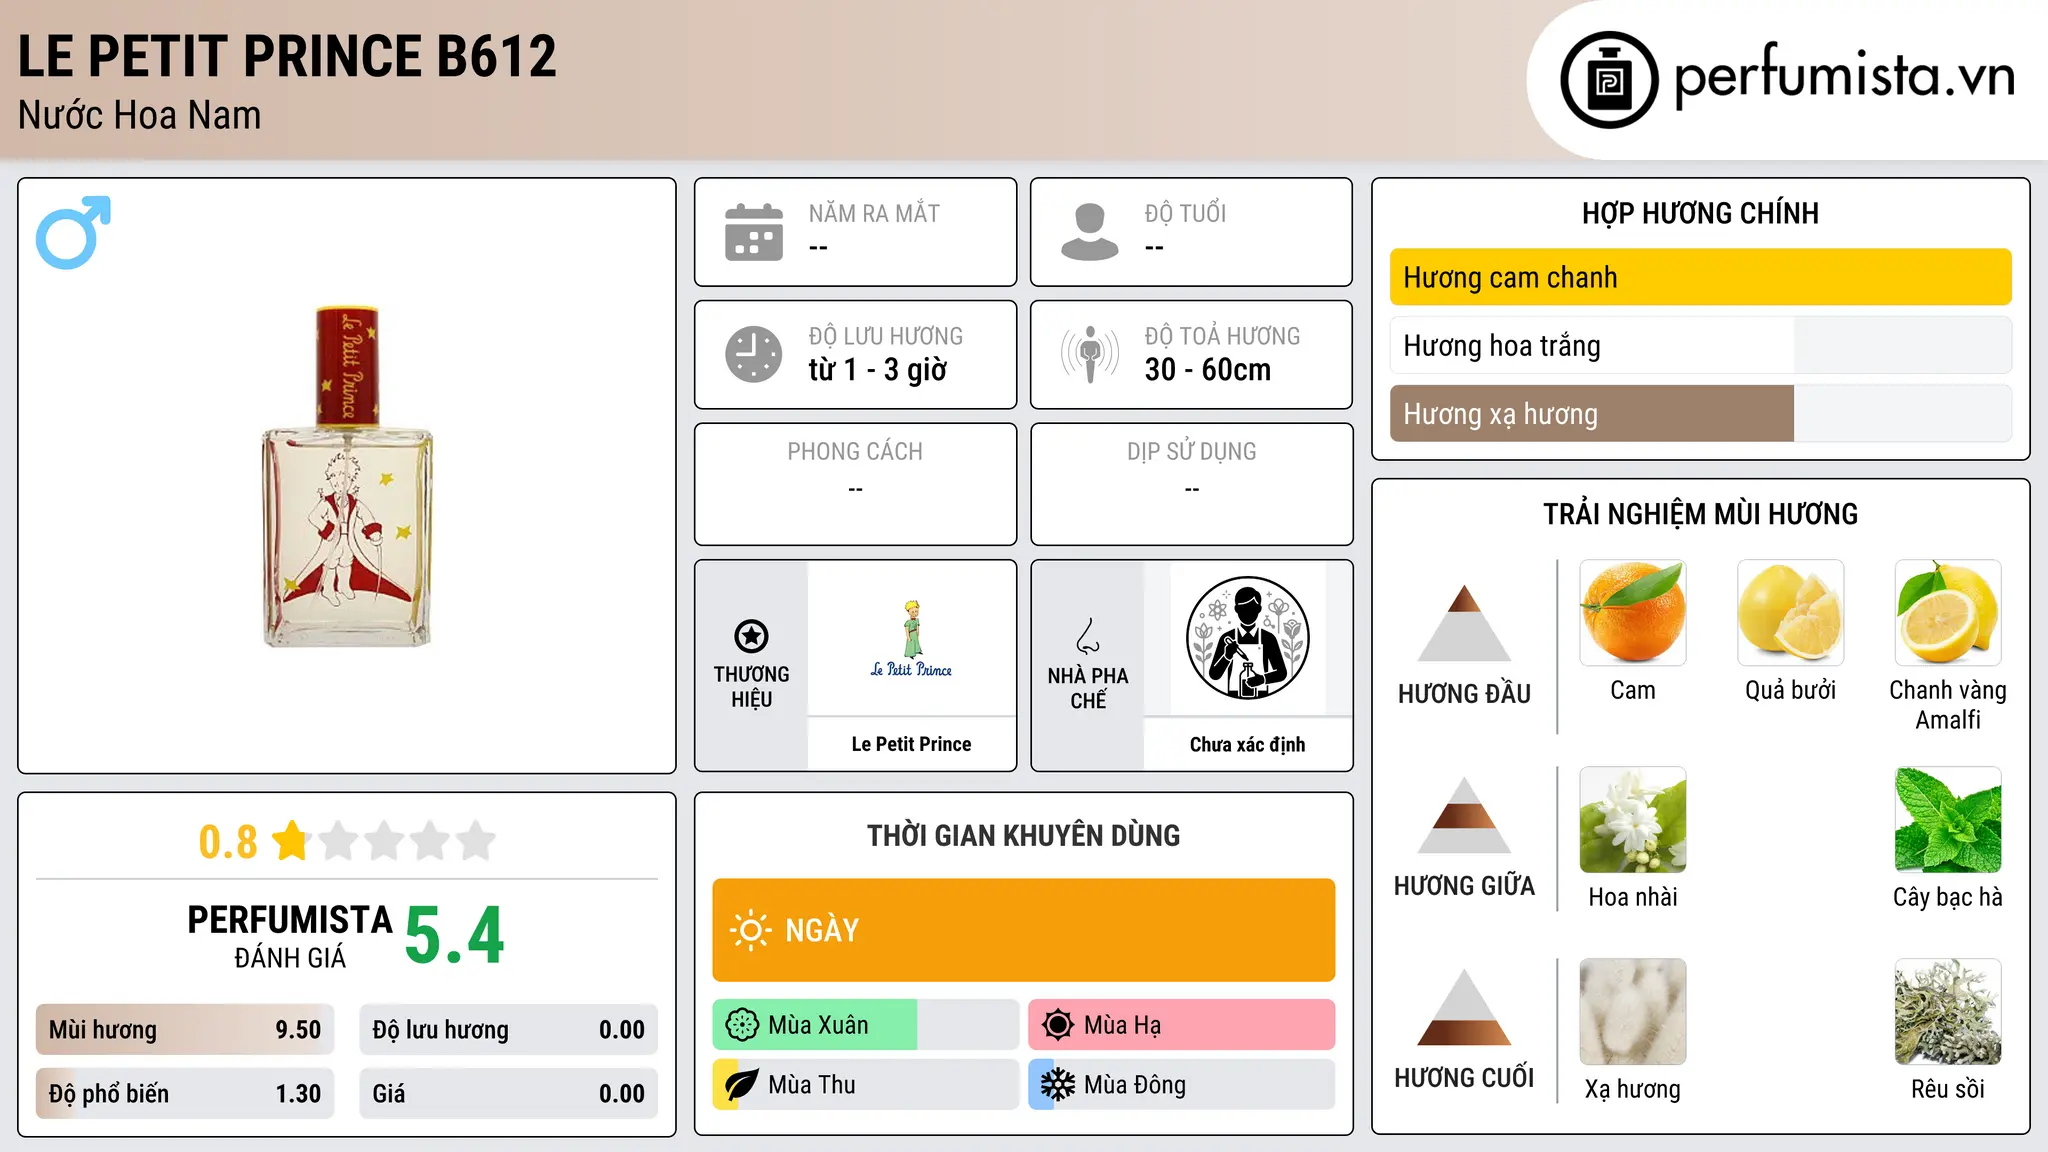Screen dimensions: 2048x1152
Task: Click the '30 - 60cm' sillage value
Action: point(1208,370)
